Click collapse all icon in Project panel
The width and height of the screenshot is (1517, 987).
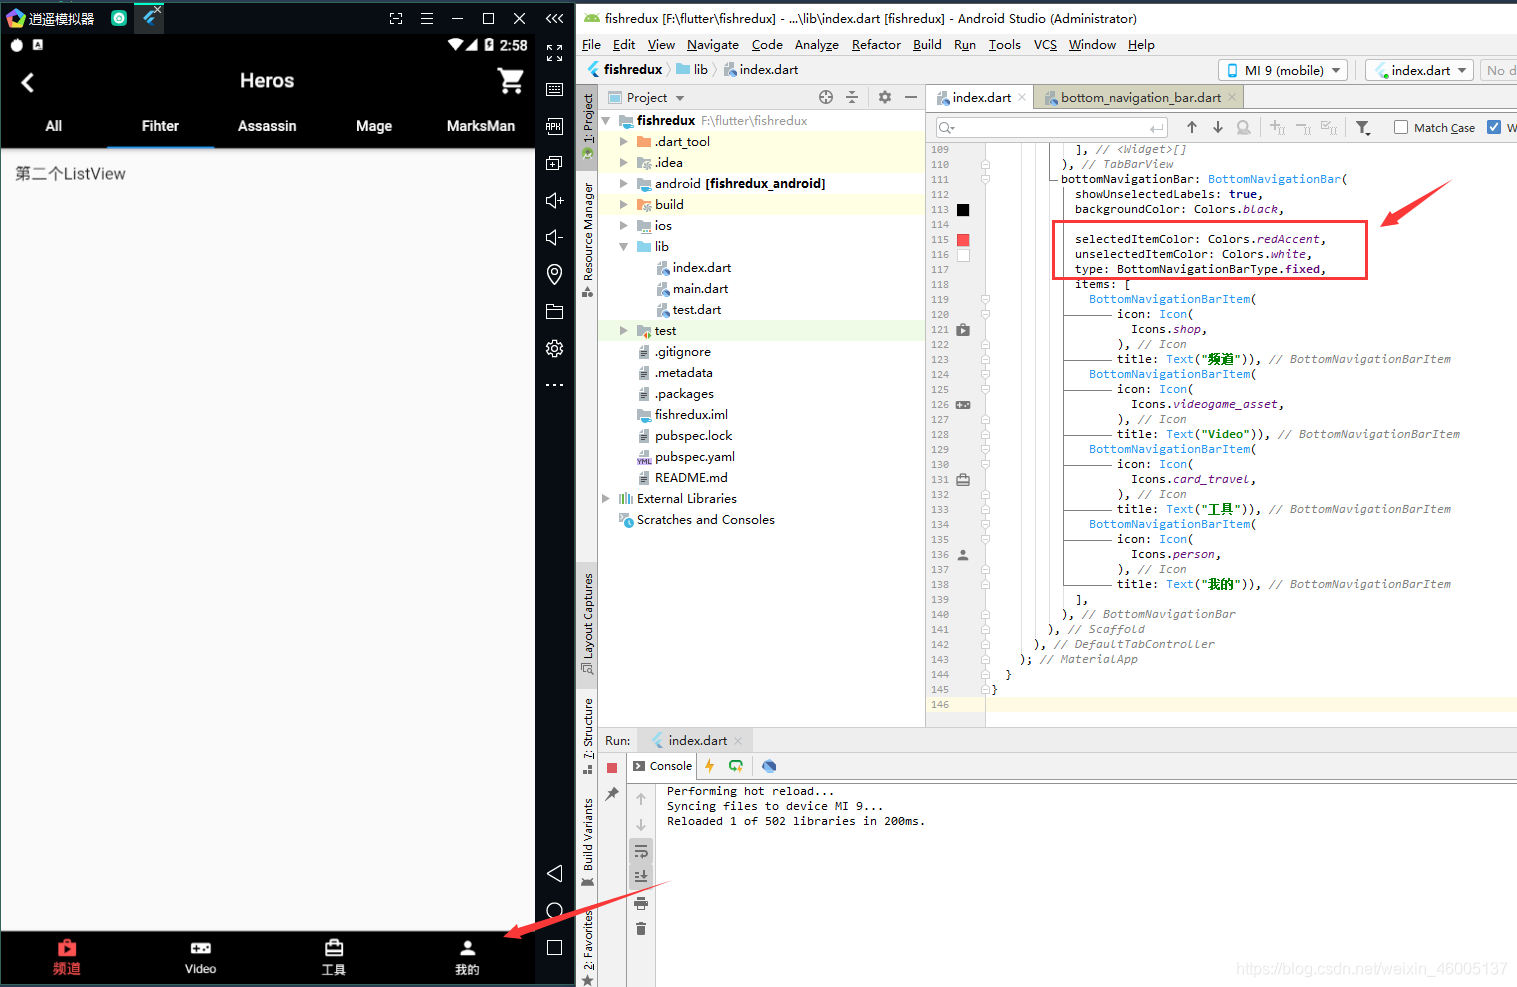coord(852,97)
